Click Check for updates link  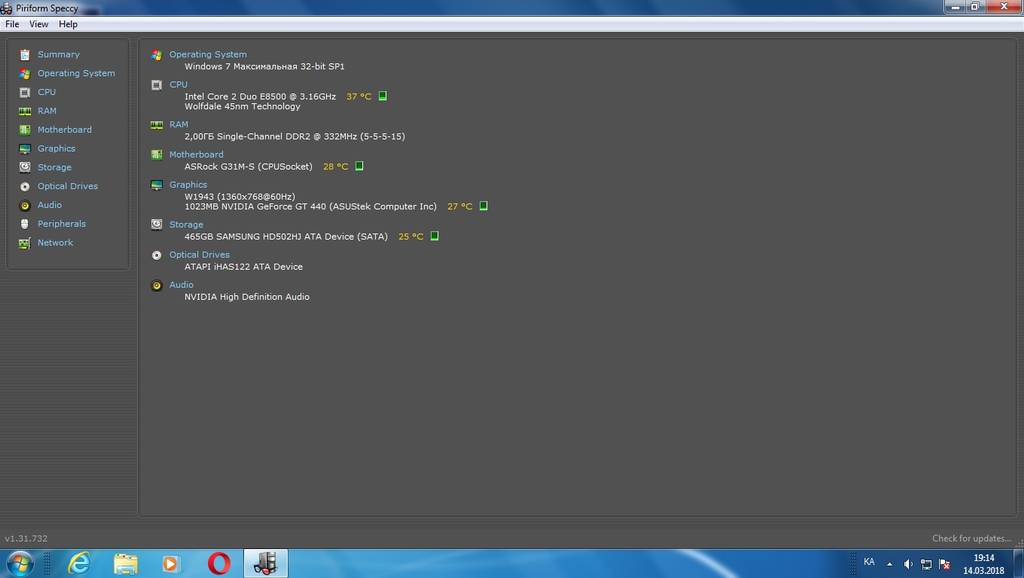pyautogui.click(x=972, y=539)
